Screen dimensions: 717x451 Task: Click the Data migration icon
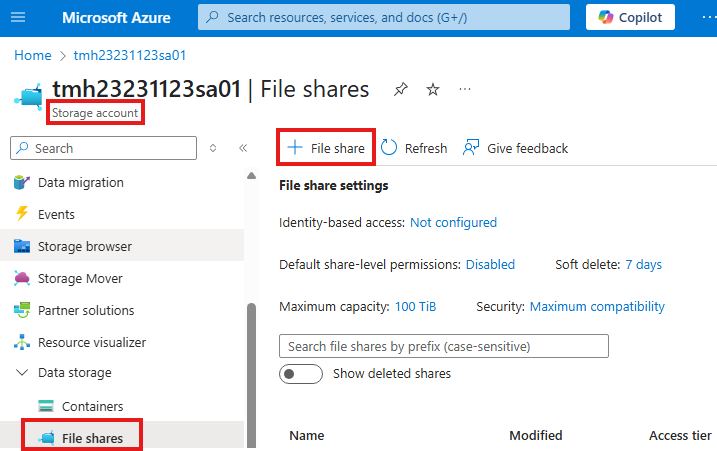pyautogui.click(x=21, y=183)
